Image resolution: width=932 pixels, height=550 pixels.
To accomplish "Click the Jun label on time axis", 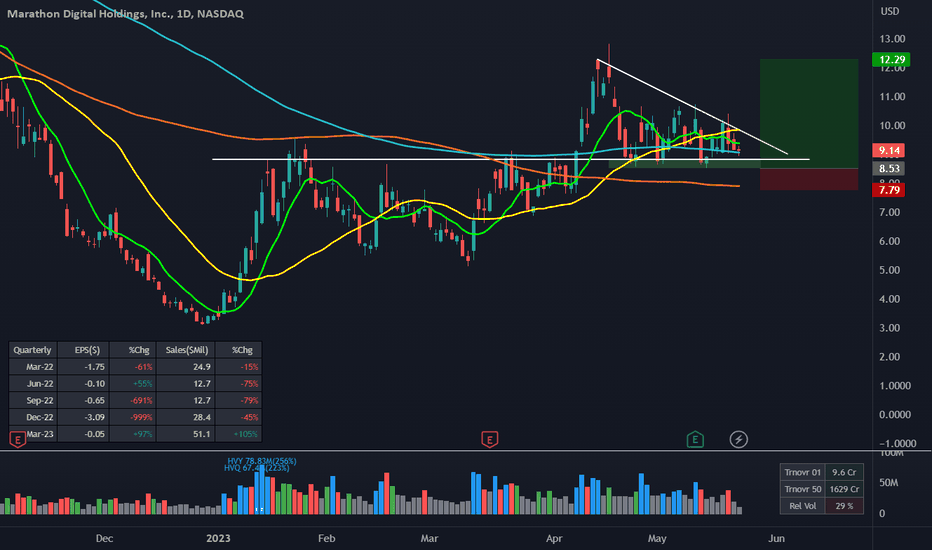I will (776, 538).
